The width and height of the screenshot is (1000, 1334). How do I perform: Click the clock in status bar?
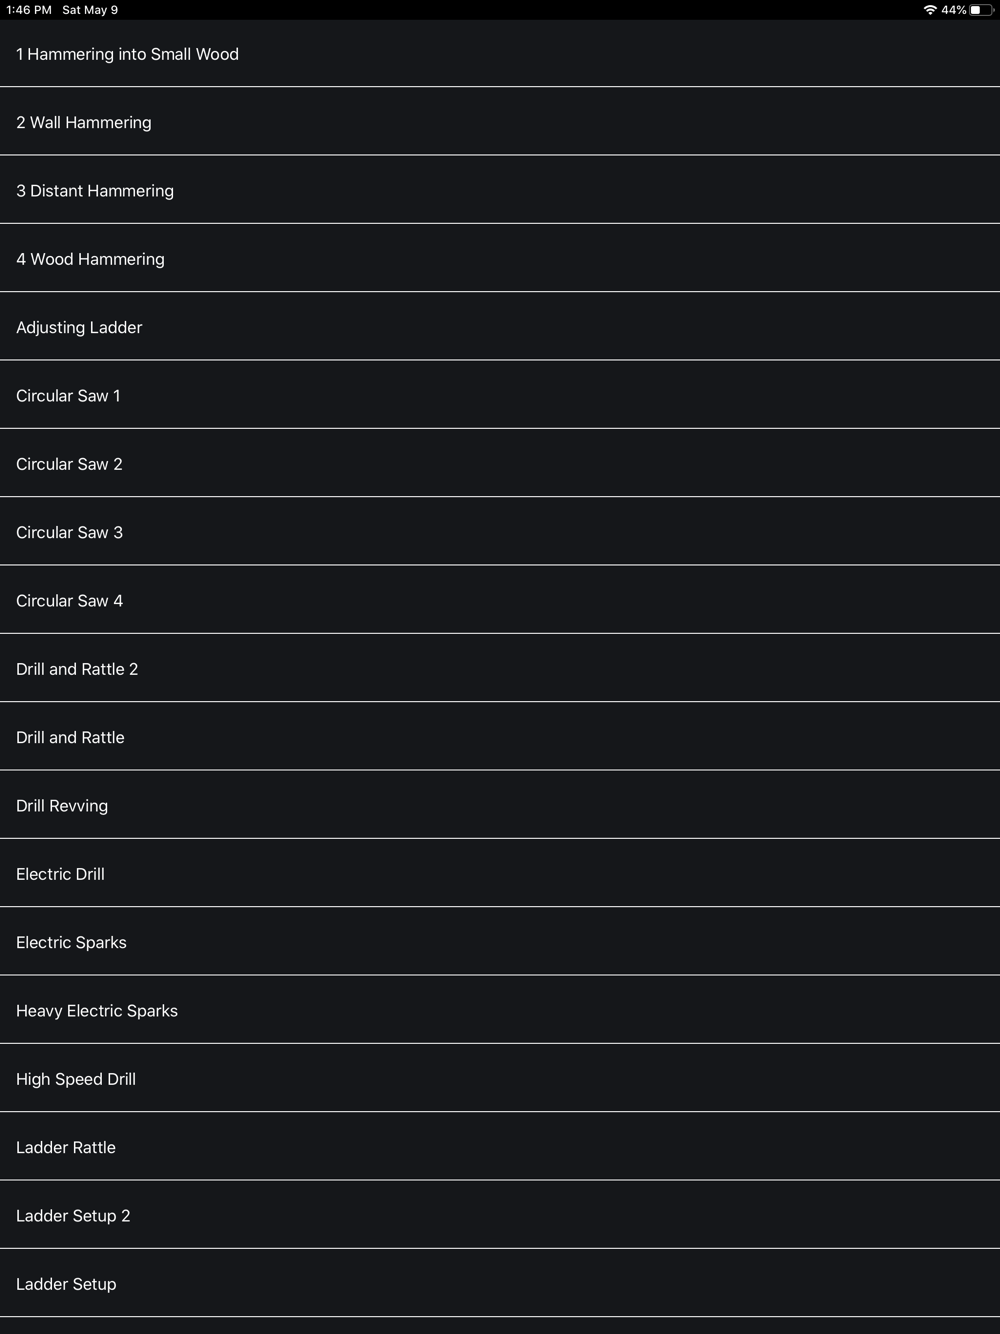coord(29,10)
